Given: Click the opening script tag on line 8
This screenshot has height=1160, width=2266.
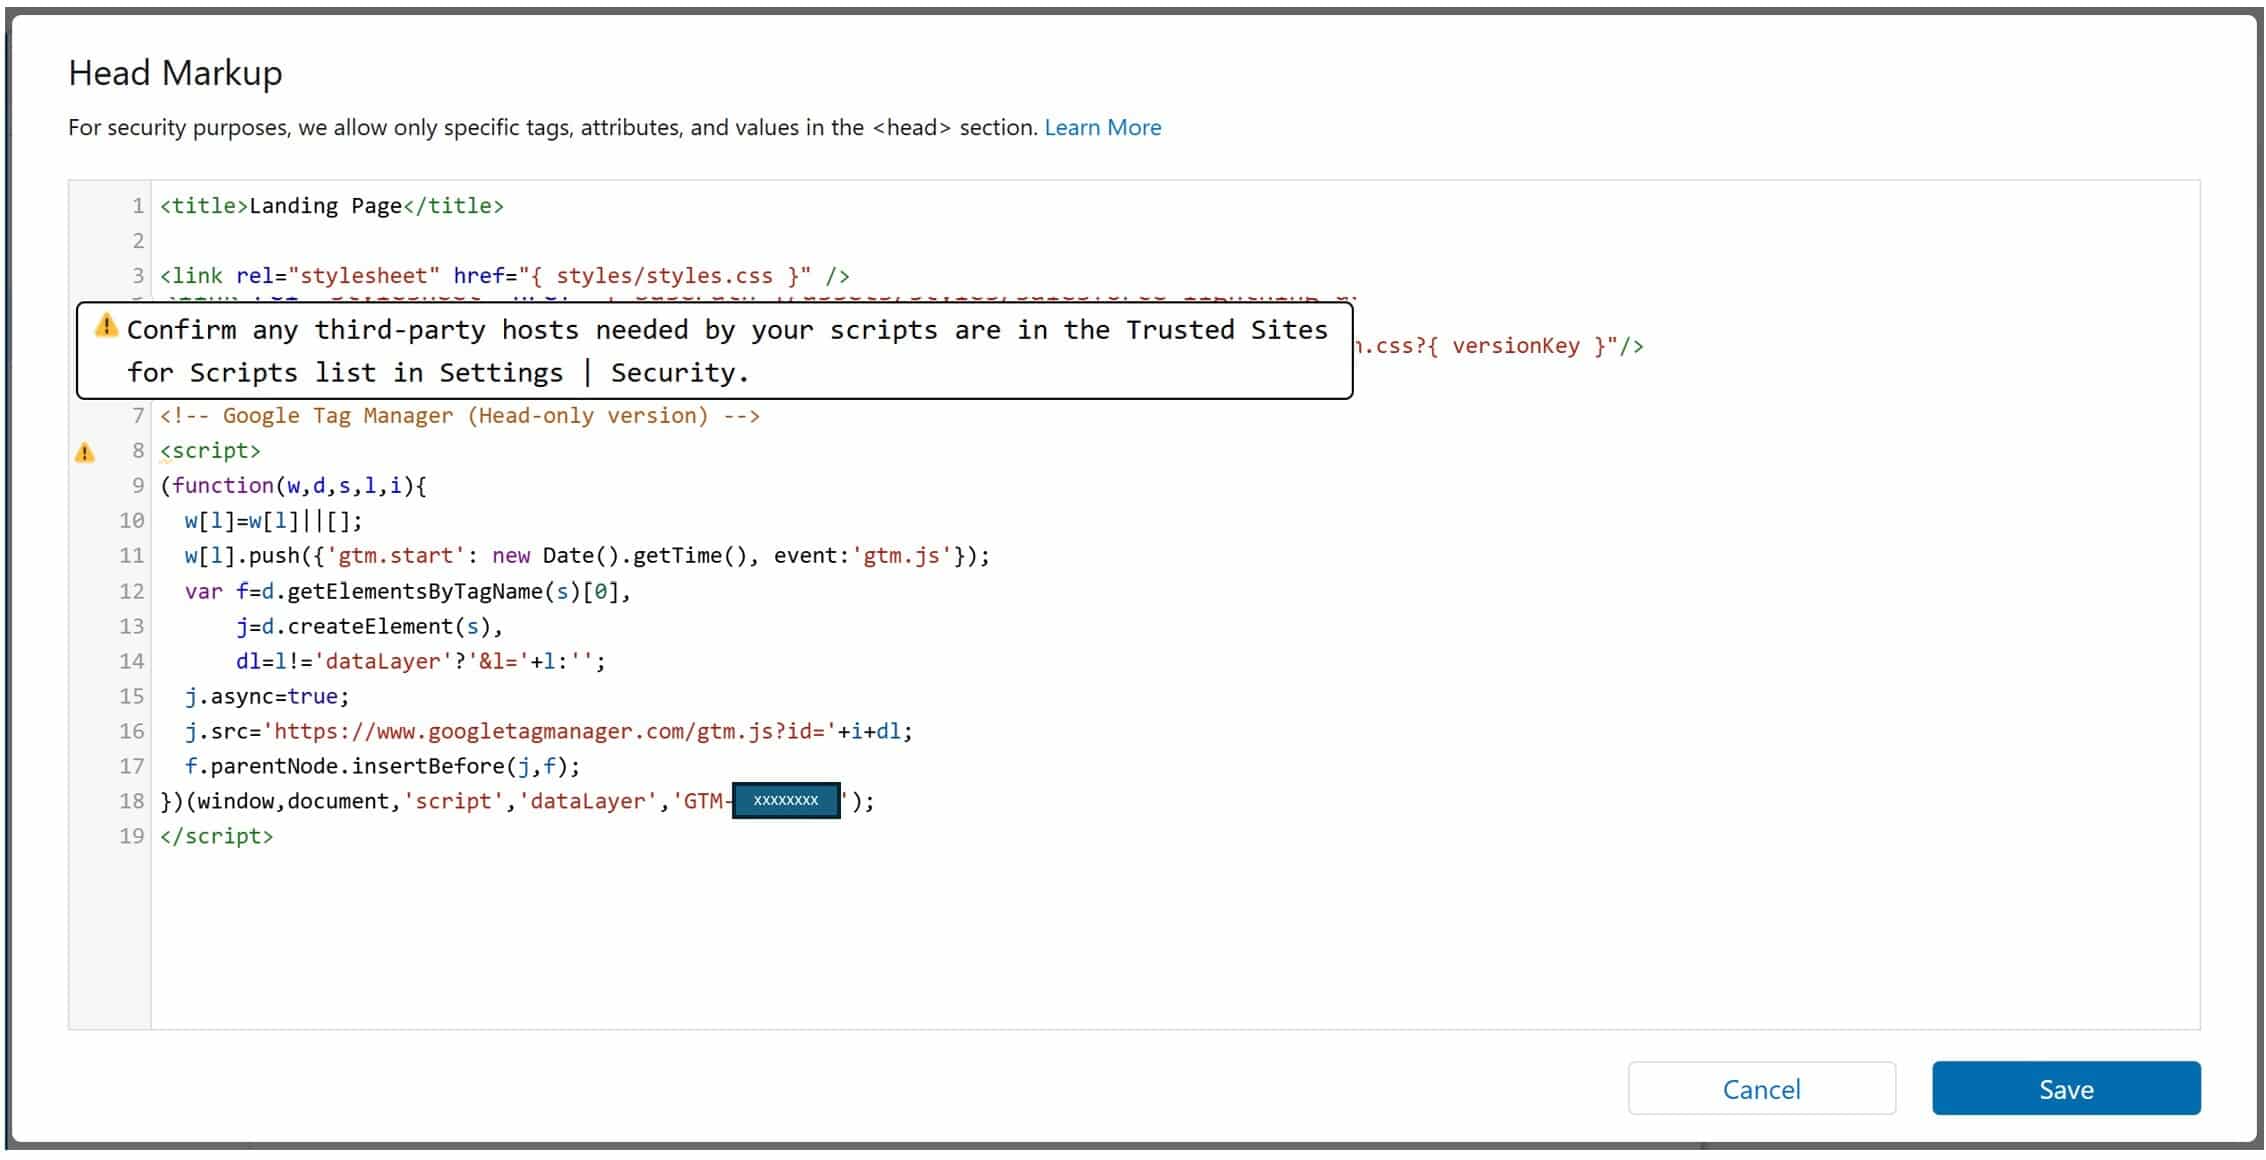Looking at the screenshot, I should (210, 451).
